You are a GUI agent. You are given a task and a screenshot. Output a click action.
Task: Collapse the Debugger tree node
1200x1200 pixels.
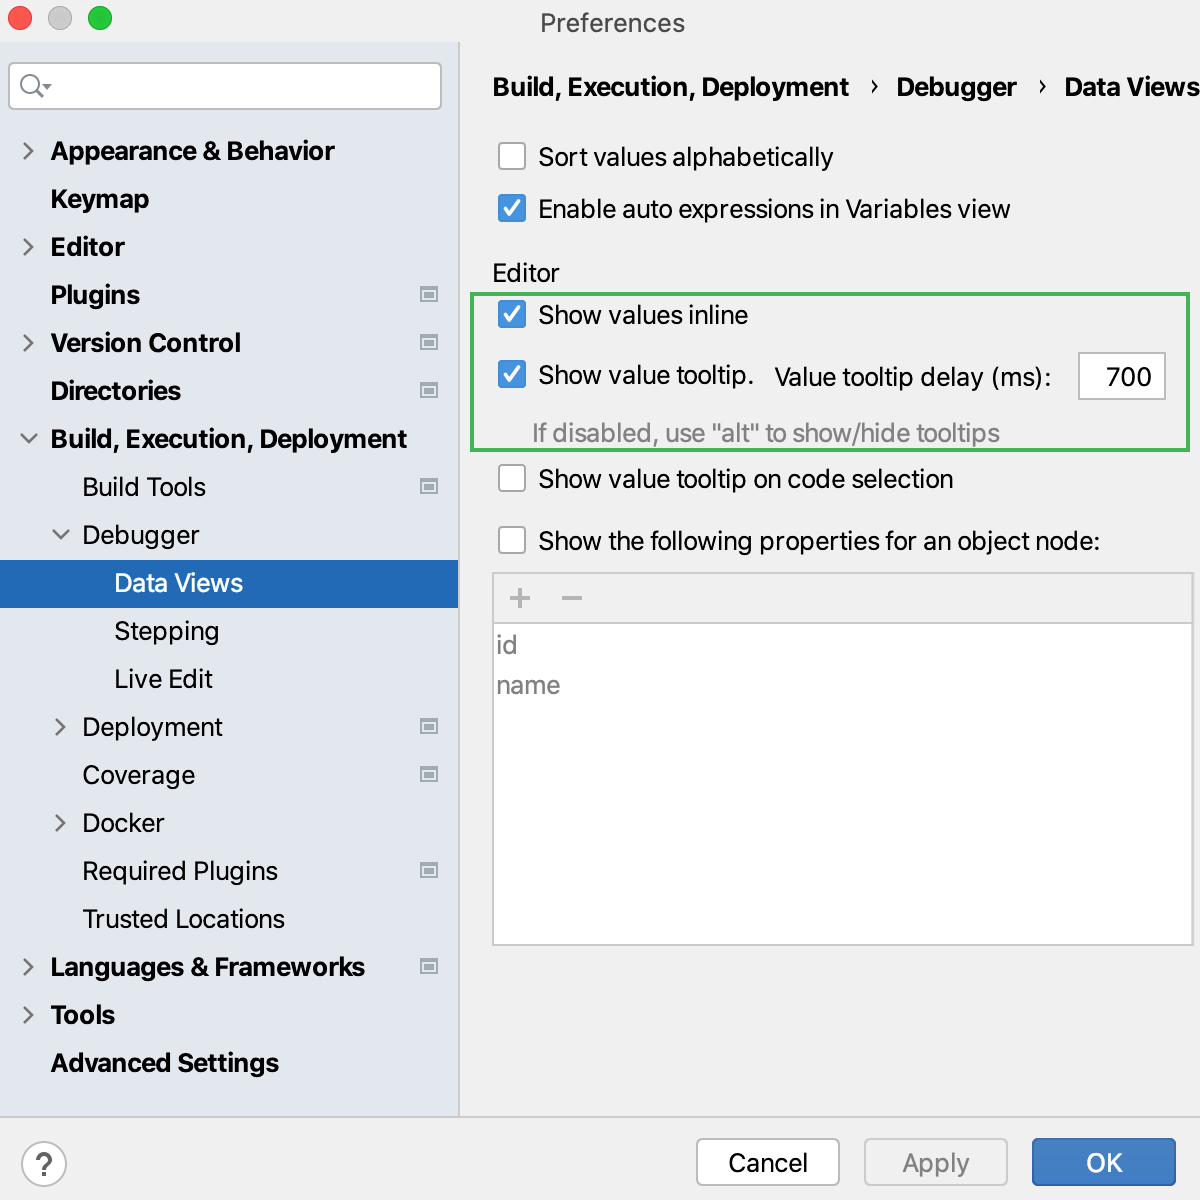pyautogui.click(x=61, y=534)
